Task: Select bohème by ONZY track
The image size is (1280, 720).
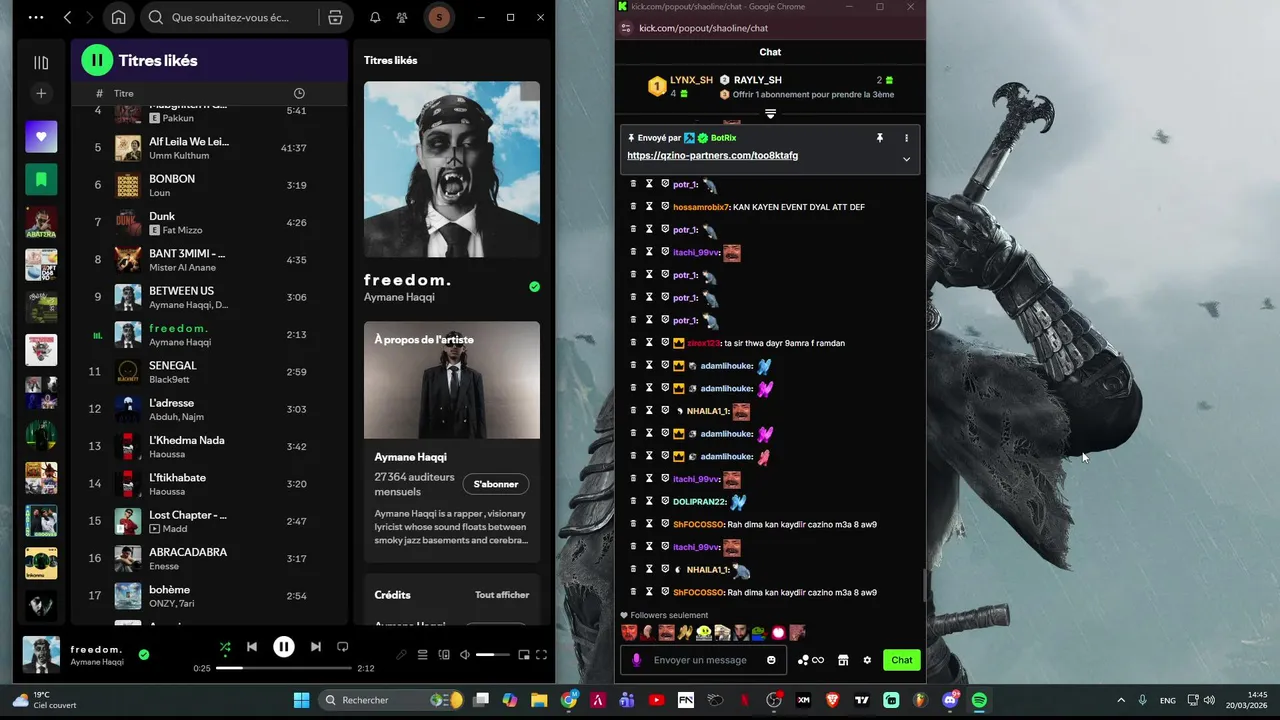Action: 210,596
